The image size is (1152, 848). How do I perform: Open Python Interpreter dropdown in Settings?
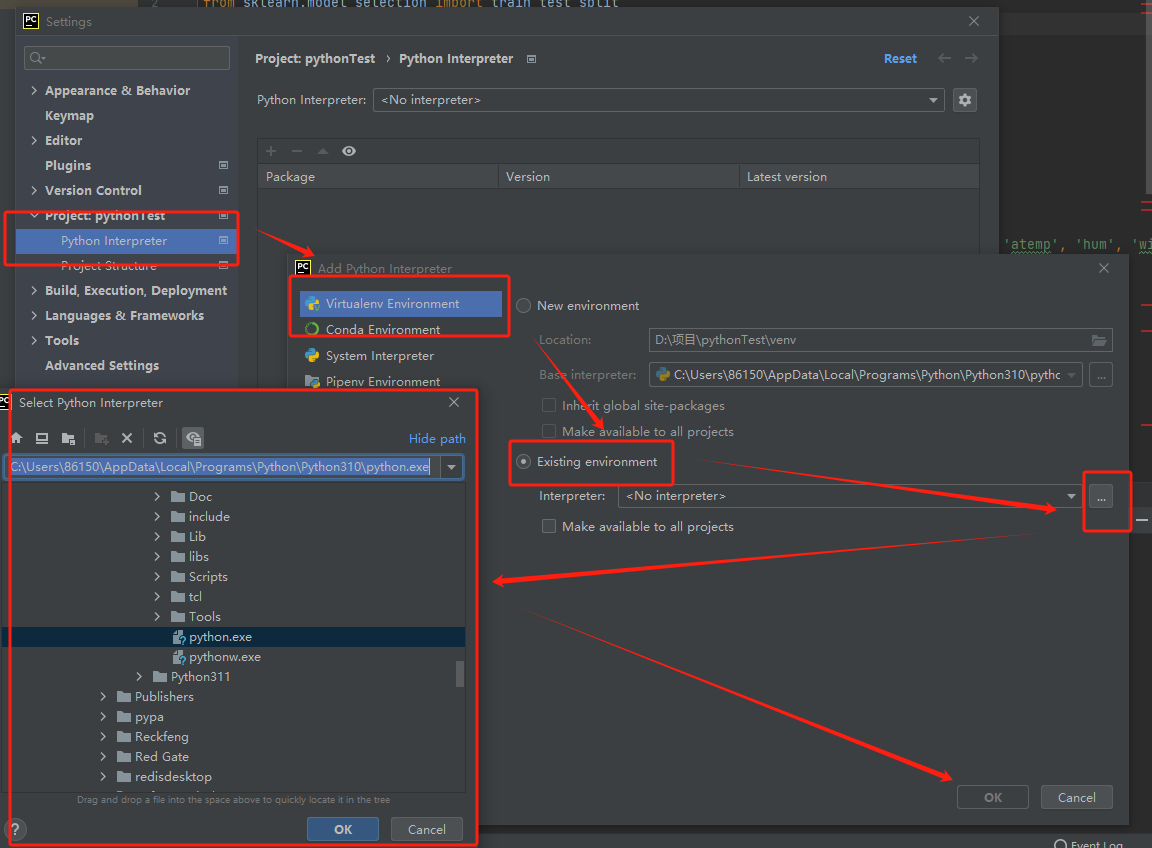coord(659,100)
